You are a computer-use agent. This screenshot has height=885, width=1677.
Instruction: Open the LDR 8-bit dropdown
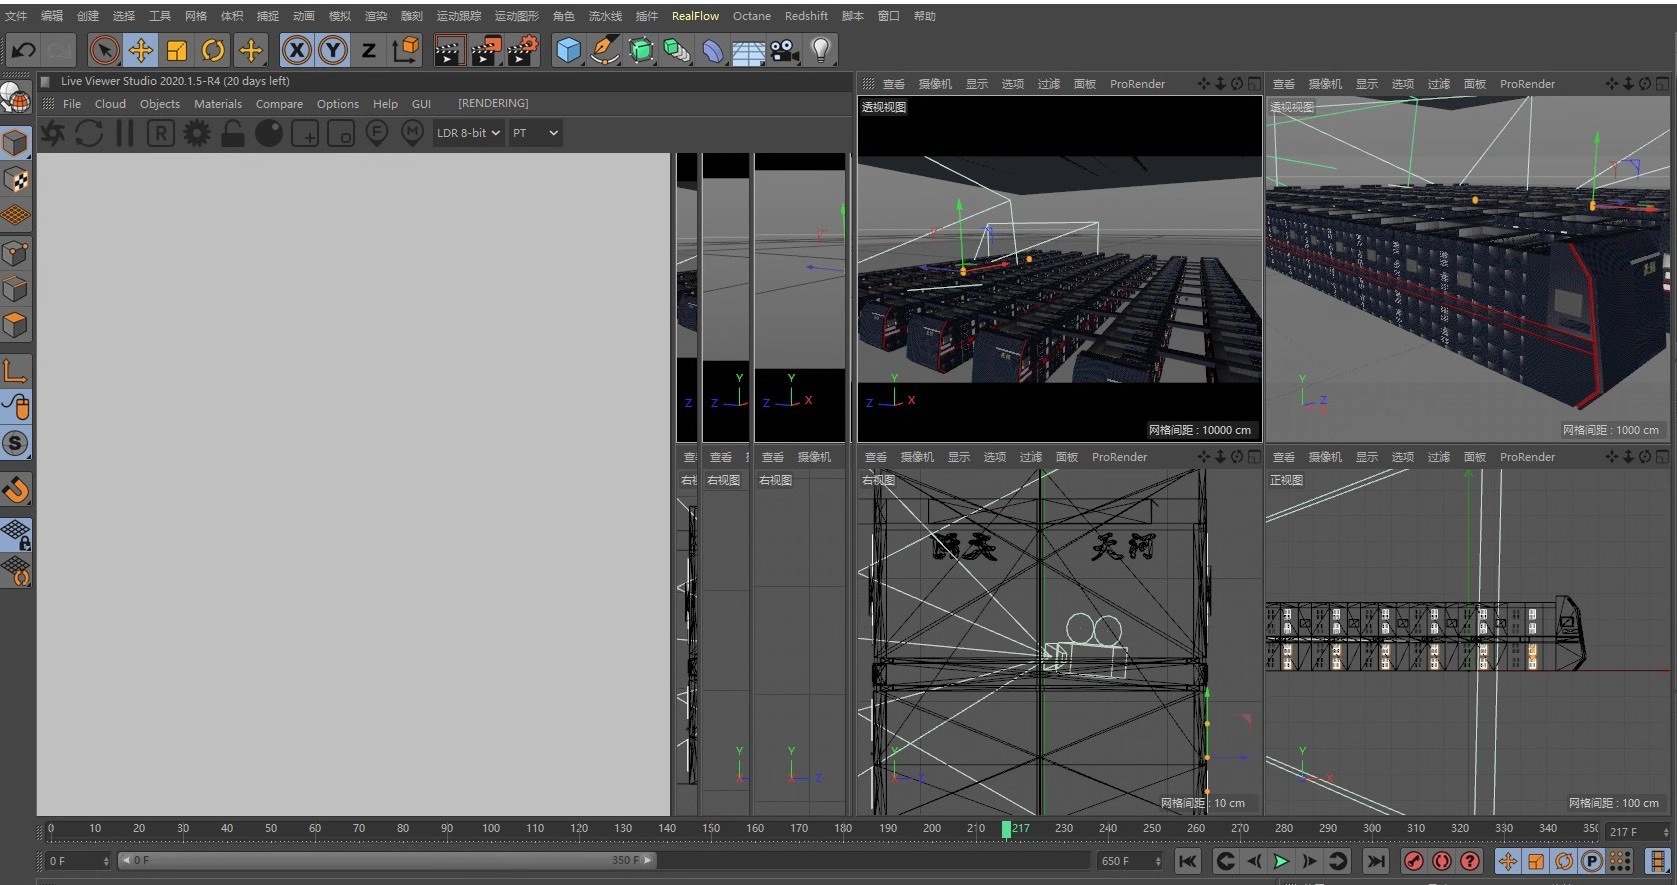point(468,133)
